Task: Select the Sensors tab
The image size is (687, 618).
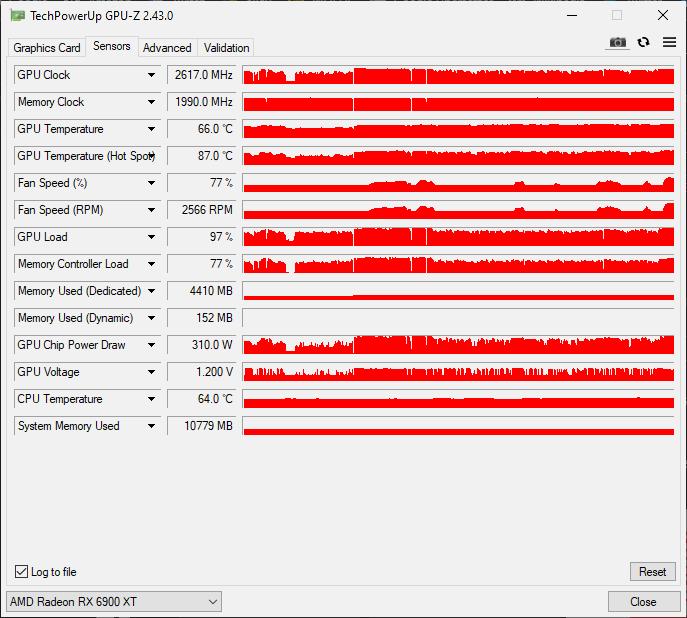Action: pos(112,46)
